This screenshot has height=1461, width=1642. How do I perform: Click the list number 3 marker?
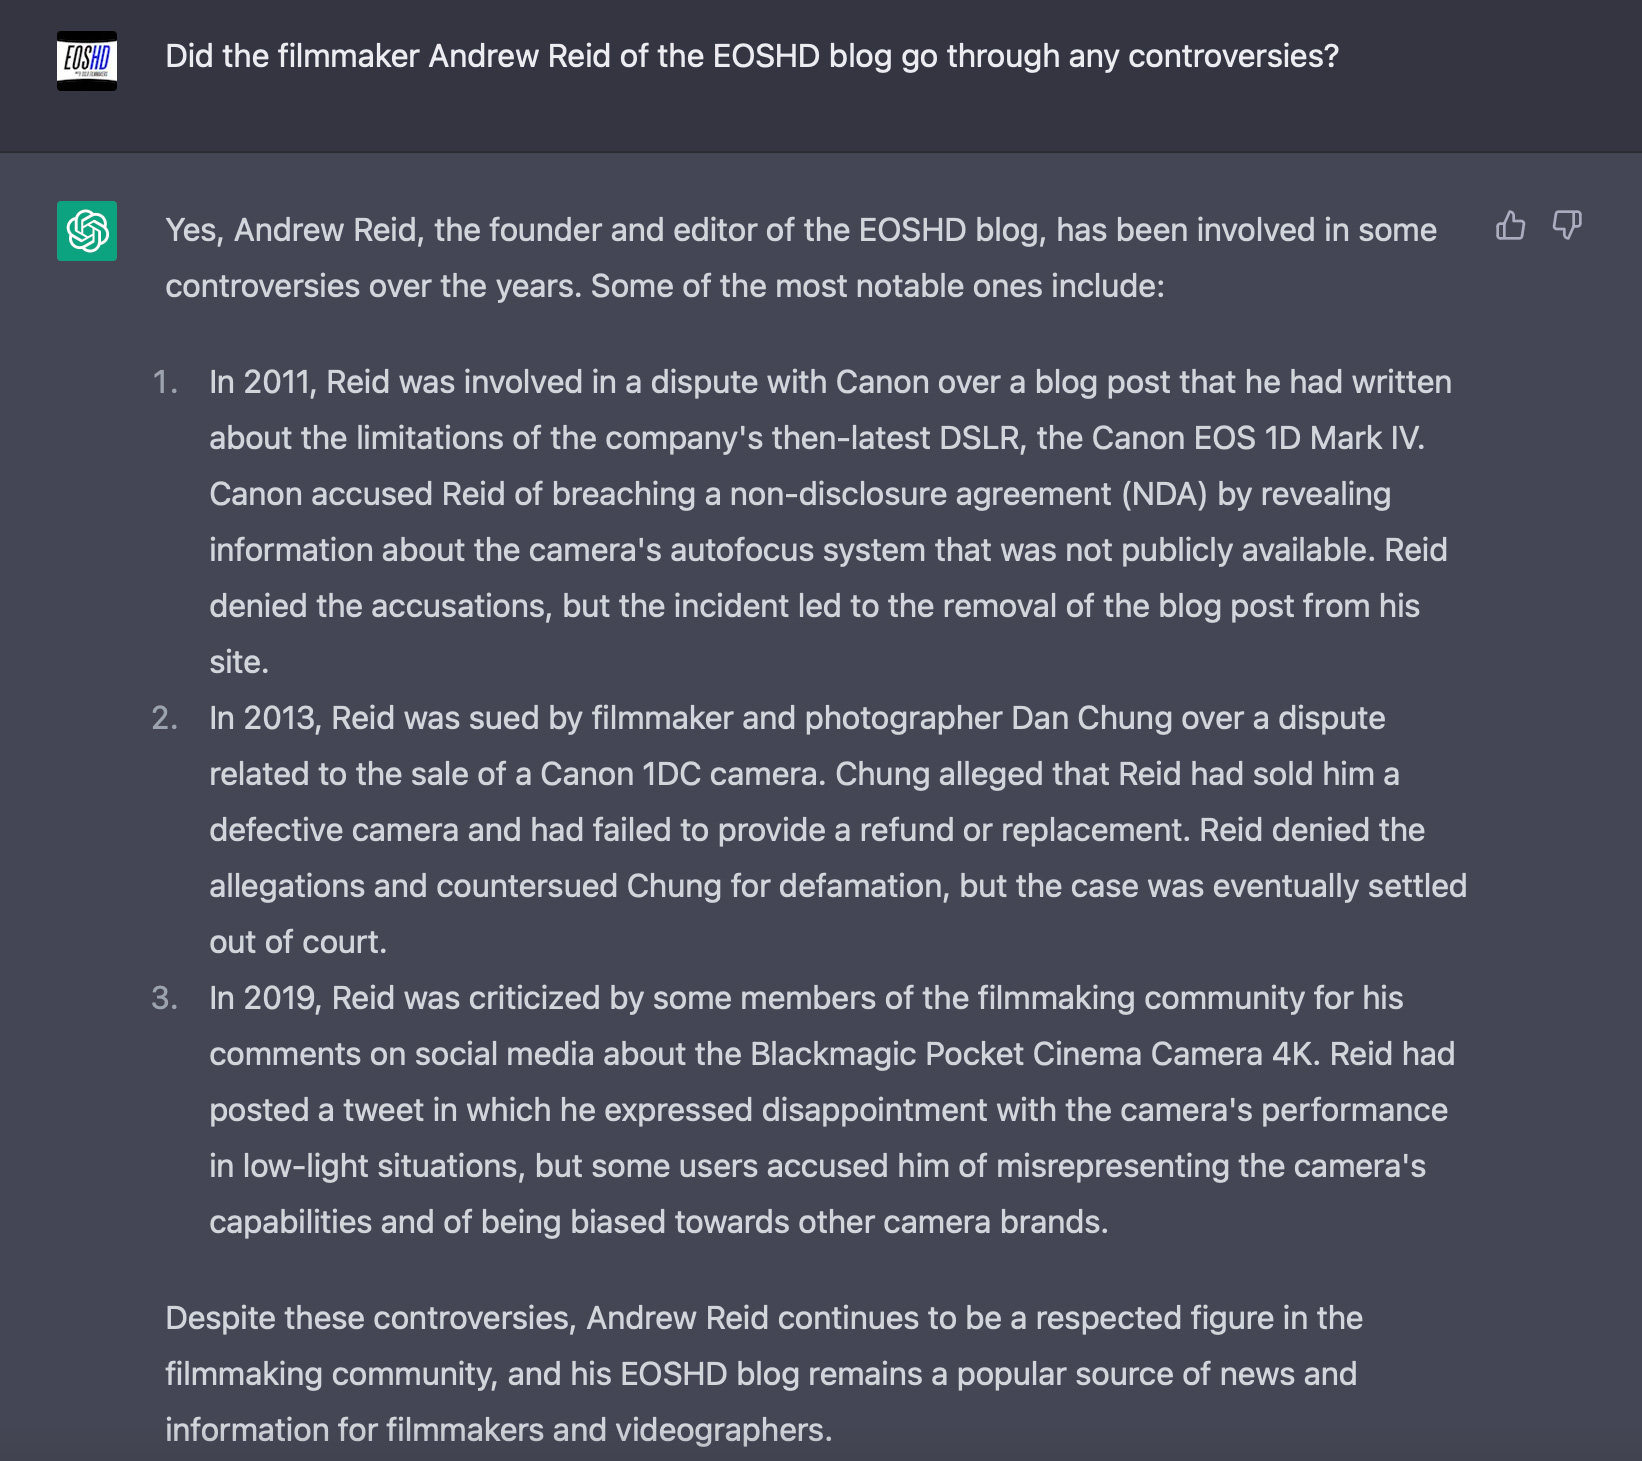[165, 998]
